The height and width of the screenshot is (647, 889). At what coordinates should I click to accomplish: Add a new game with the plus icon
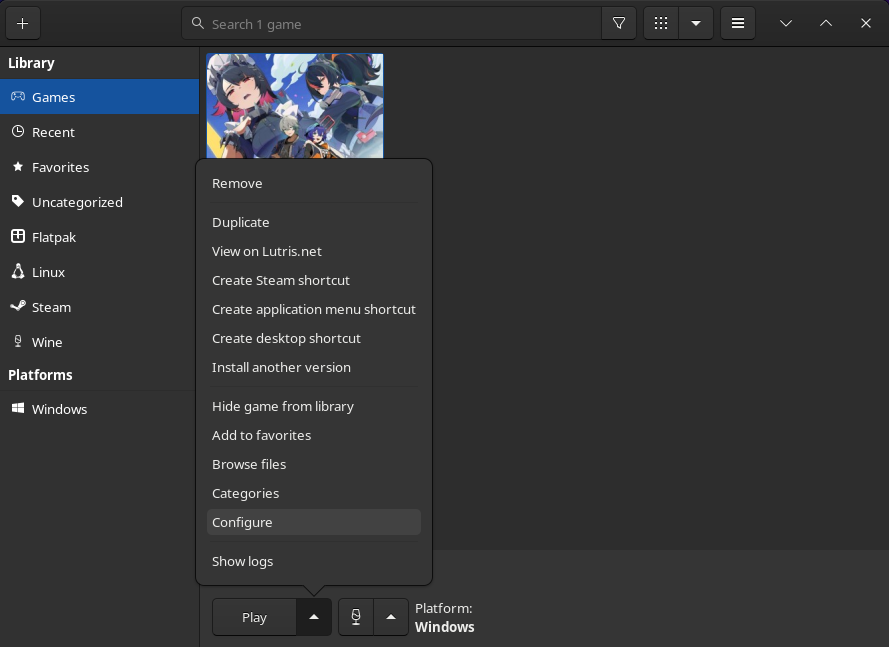point(22,22)
